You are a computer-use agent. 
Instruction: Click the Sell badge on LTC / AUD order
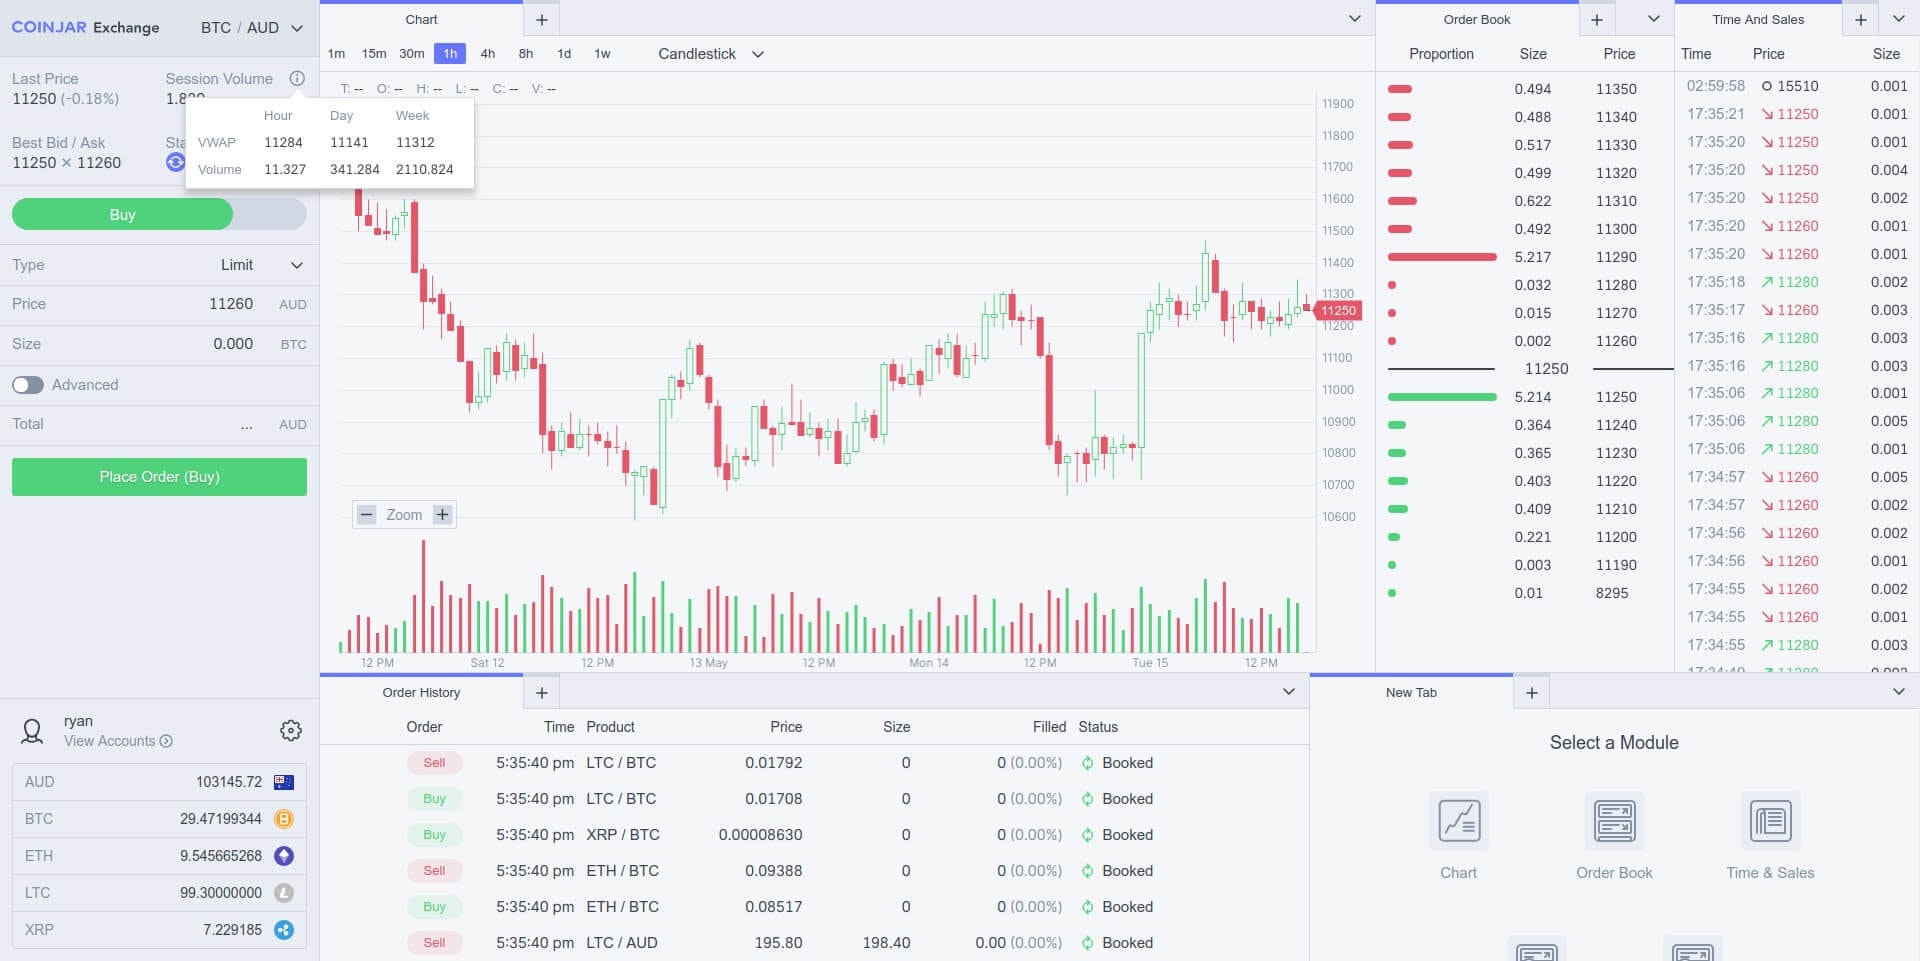click(x=434, y=943)
